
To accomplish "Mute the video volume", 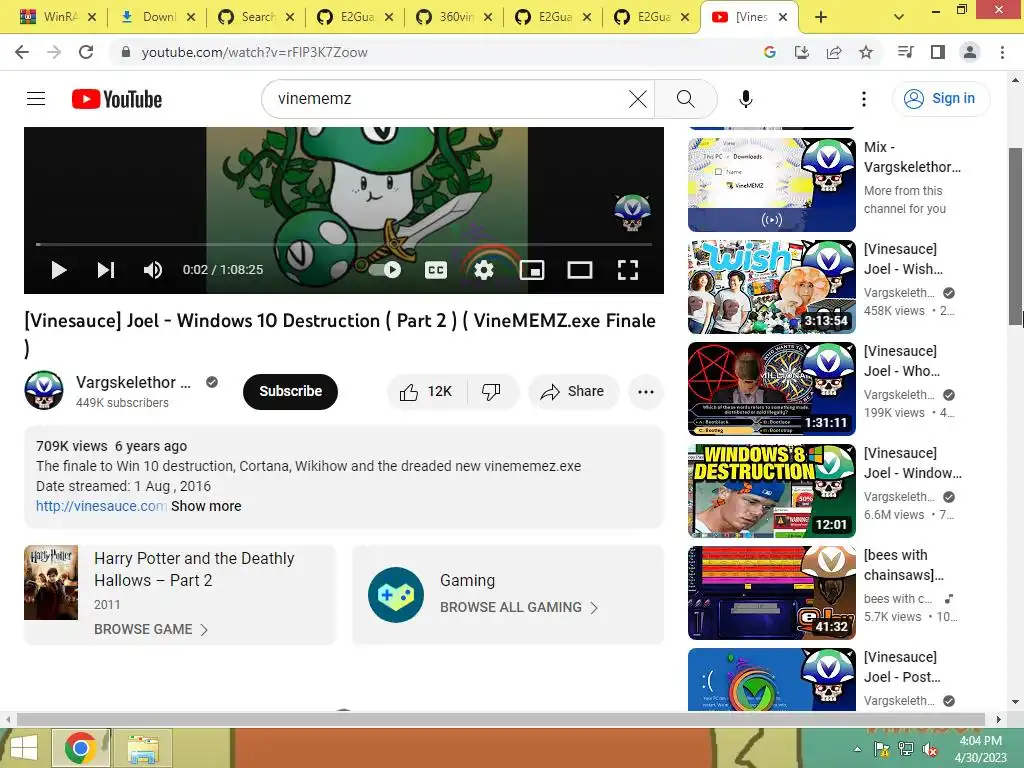I will tap(153, 270).
